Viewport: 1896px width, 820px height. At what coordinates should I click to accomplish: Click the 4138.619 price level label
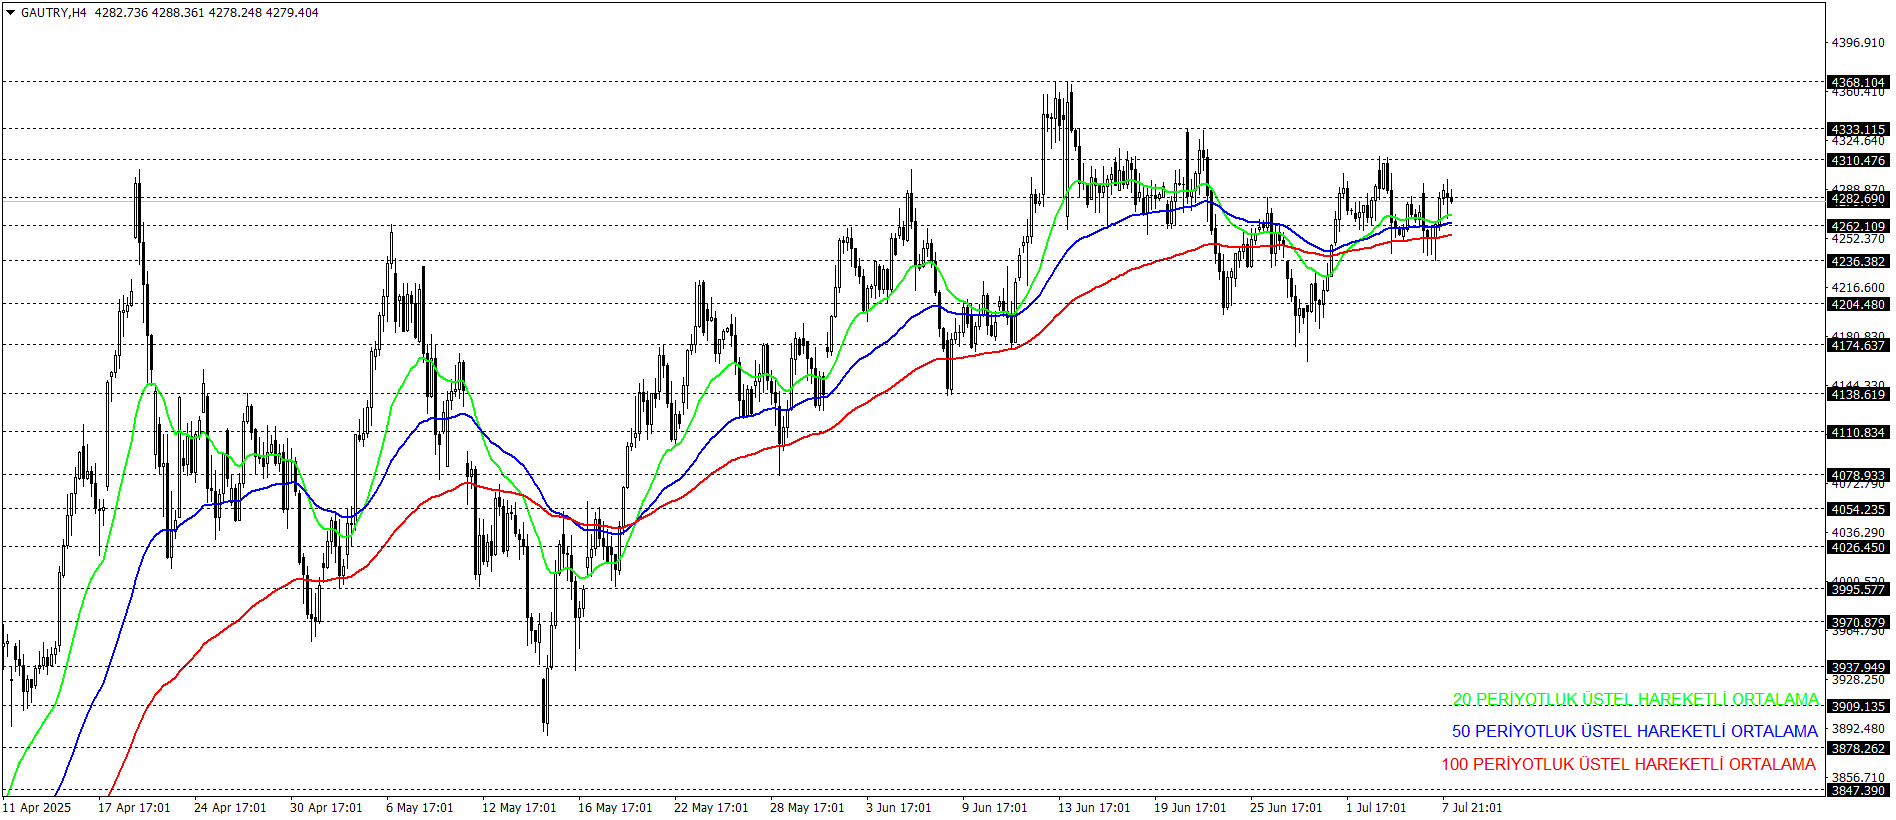[1858, 394]
